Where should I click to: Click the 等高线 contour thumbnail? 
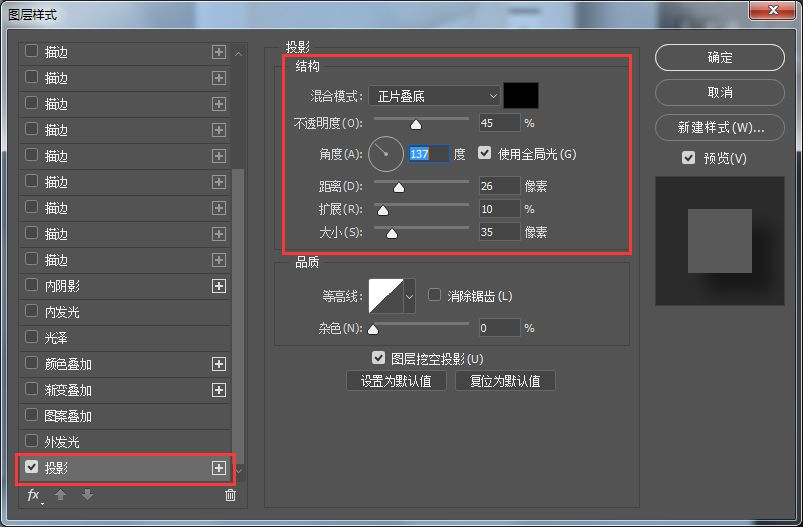[386, 296]
